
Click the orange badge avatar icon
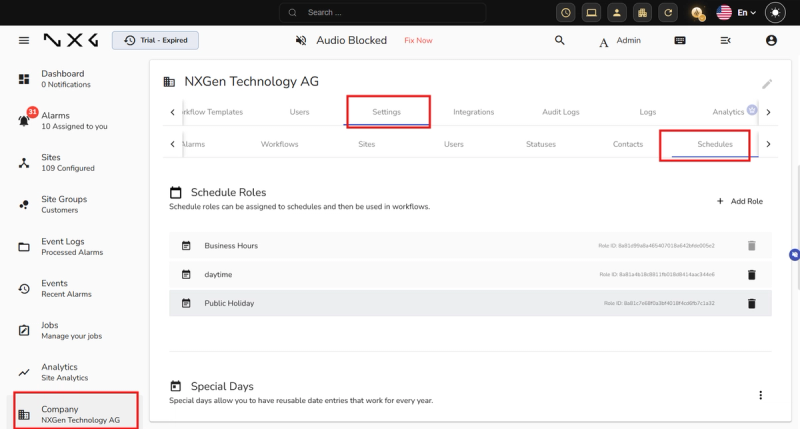click(697, 13)
